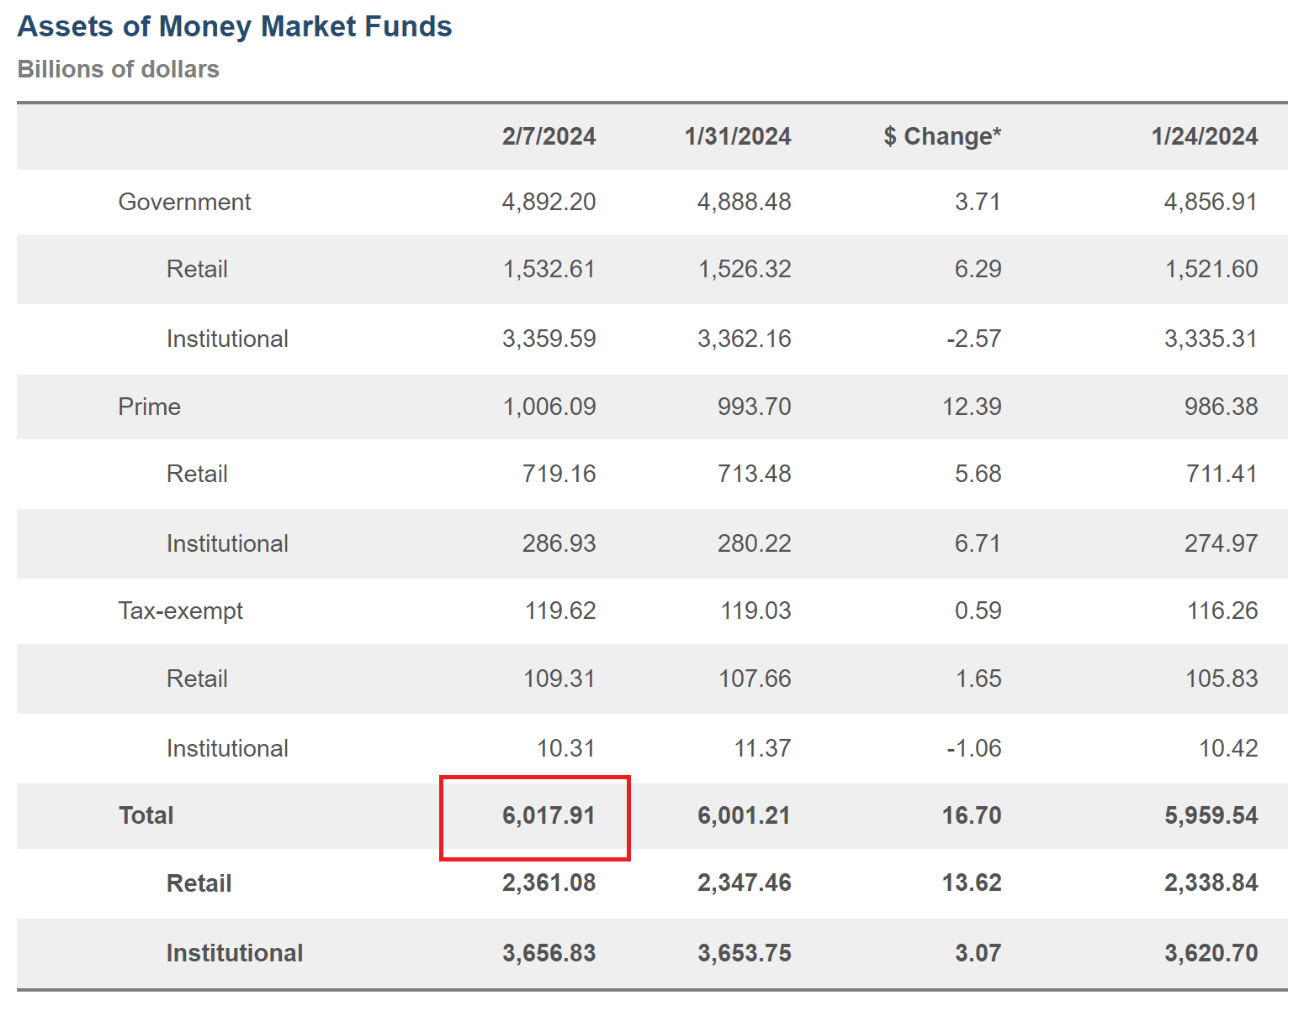This screenshot has width=1304, height=1010.
Task: Select the Prime change value 12.39
Action: point(971,407)
